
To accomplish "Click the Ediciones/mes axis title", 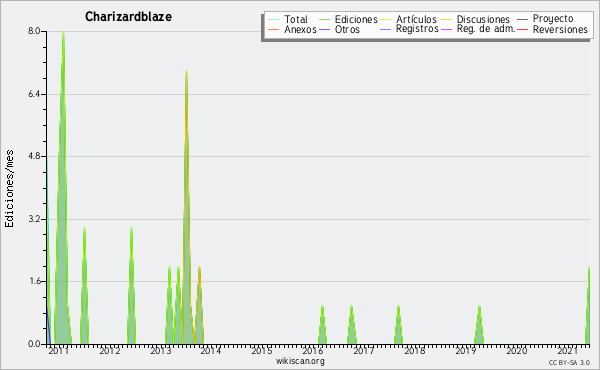I will tap(9, 189).
